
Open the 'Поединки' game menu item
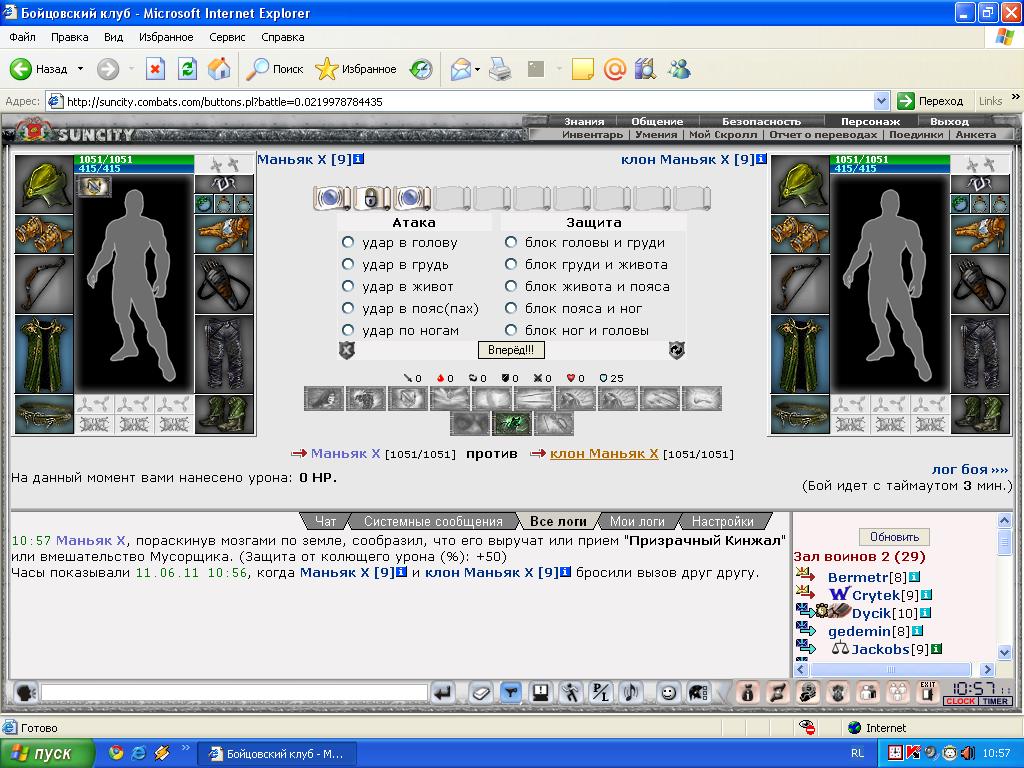(916, 135)
